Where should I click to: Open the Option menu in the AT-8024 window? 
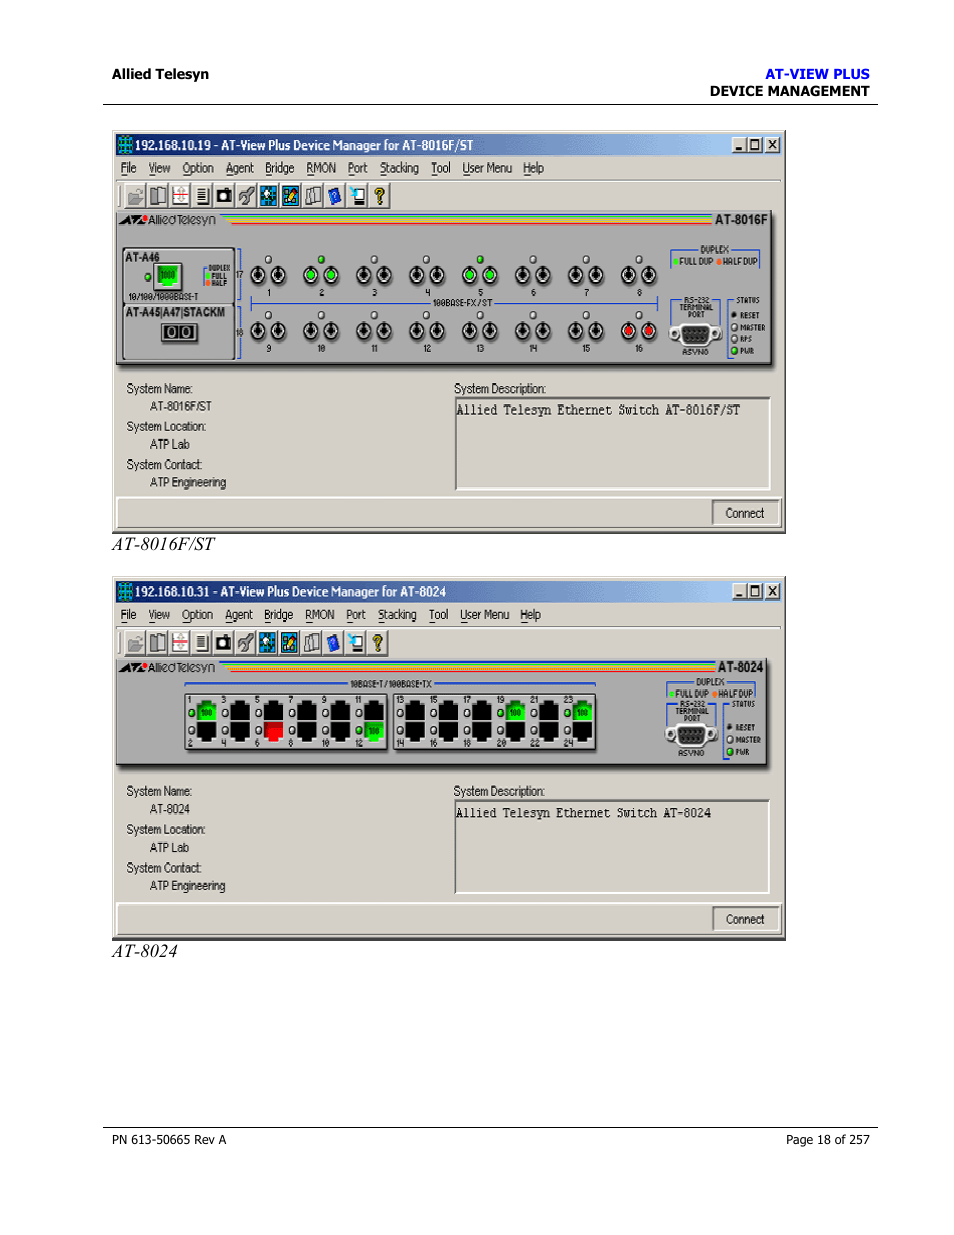[198, 615]
